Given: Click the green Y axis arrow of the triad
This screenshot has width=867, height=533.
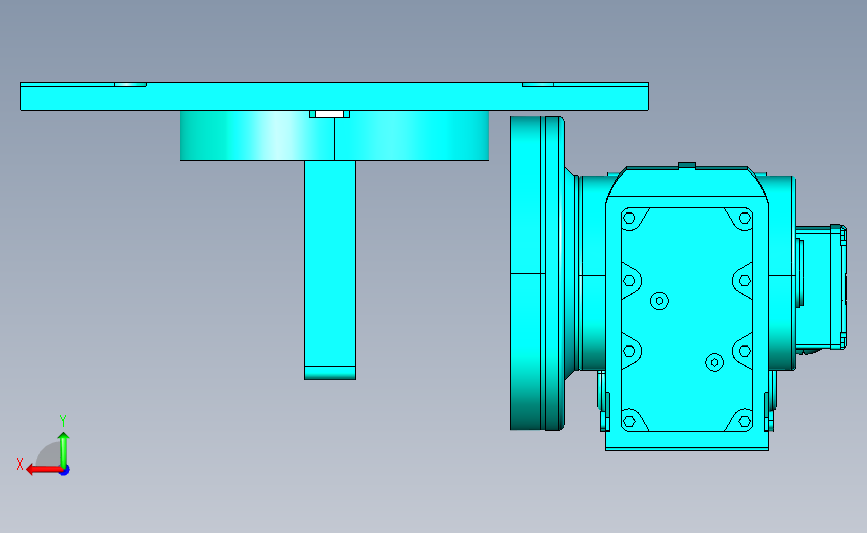Looking at the screenshot, I should [64, 450].
